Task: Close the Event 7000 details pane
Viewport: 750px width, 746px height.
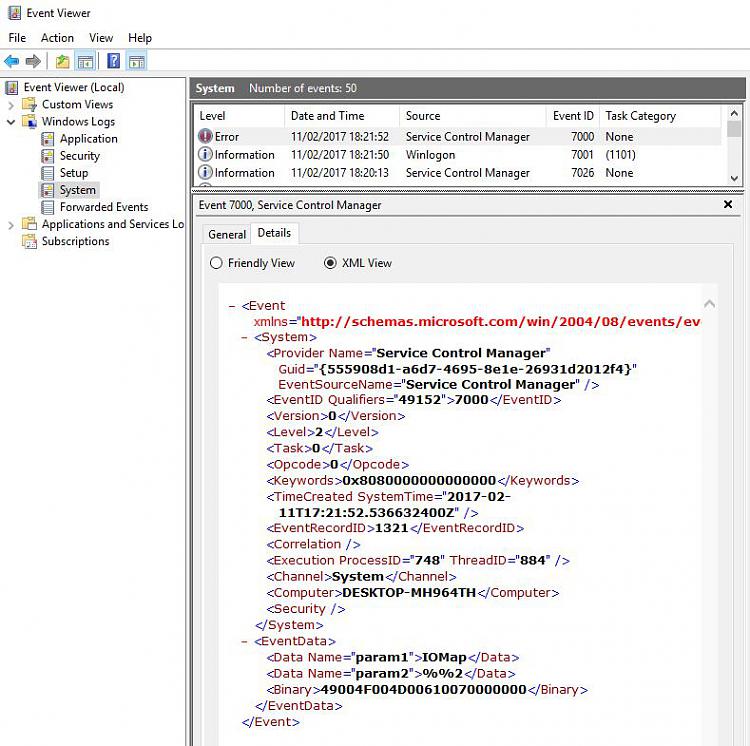Action: pyautogui.click(x=728, y=205)
